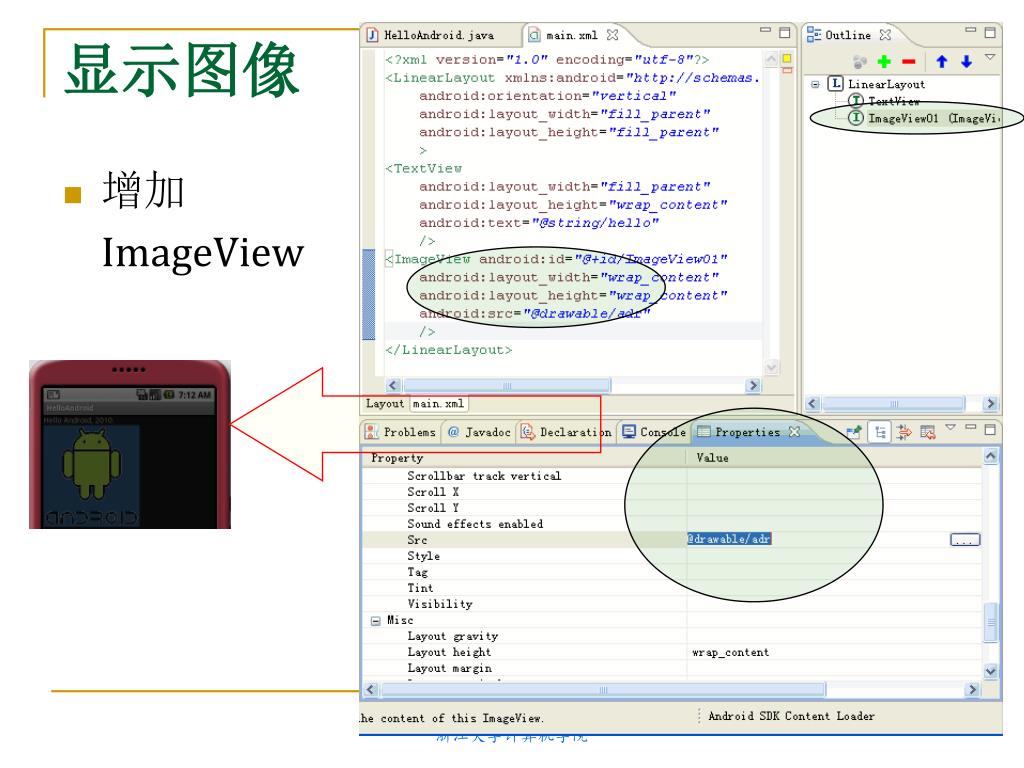Viewport: 1024px width, 768px height.
Task: Toggle Show Advanced Properties icon
Action: pos(904,432)
